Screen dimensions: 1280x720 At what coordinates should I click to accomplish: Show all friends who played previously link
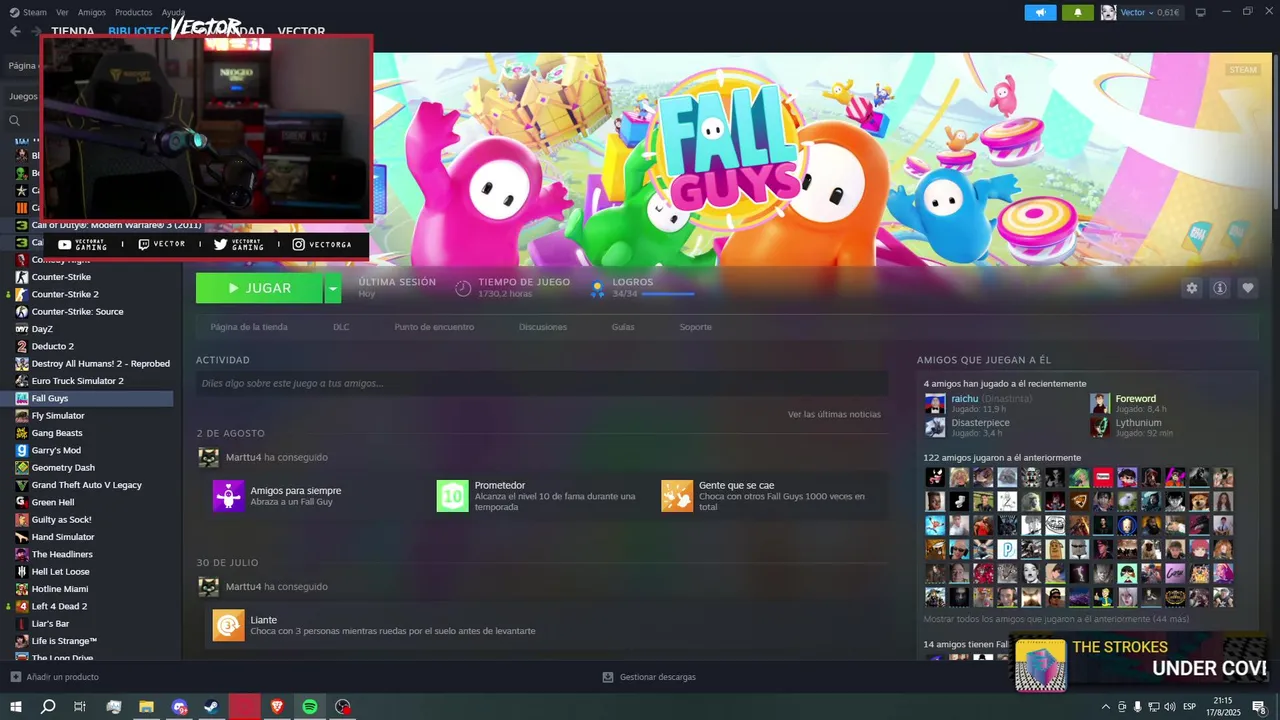1056,619
